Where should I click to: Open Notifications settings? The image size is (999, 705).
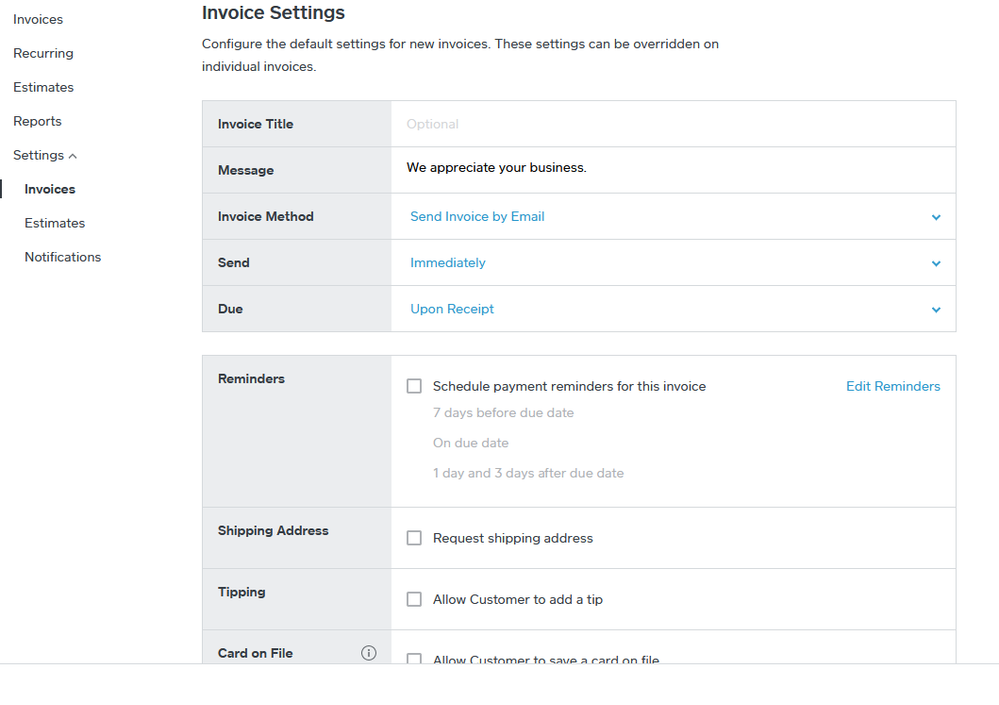tap(63, 257)
